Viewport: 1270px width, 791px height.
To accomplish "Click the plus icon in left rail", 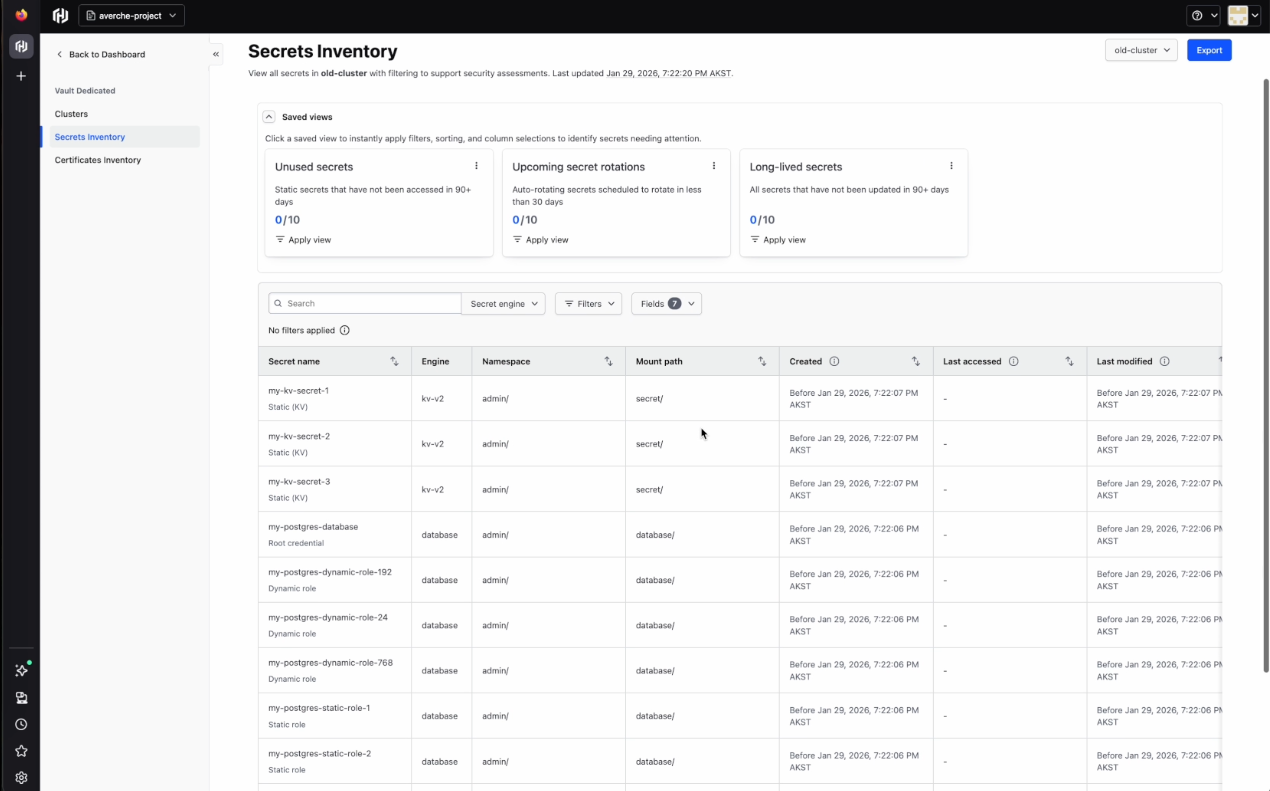I will pyautogui.click(x=21, y=76).
